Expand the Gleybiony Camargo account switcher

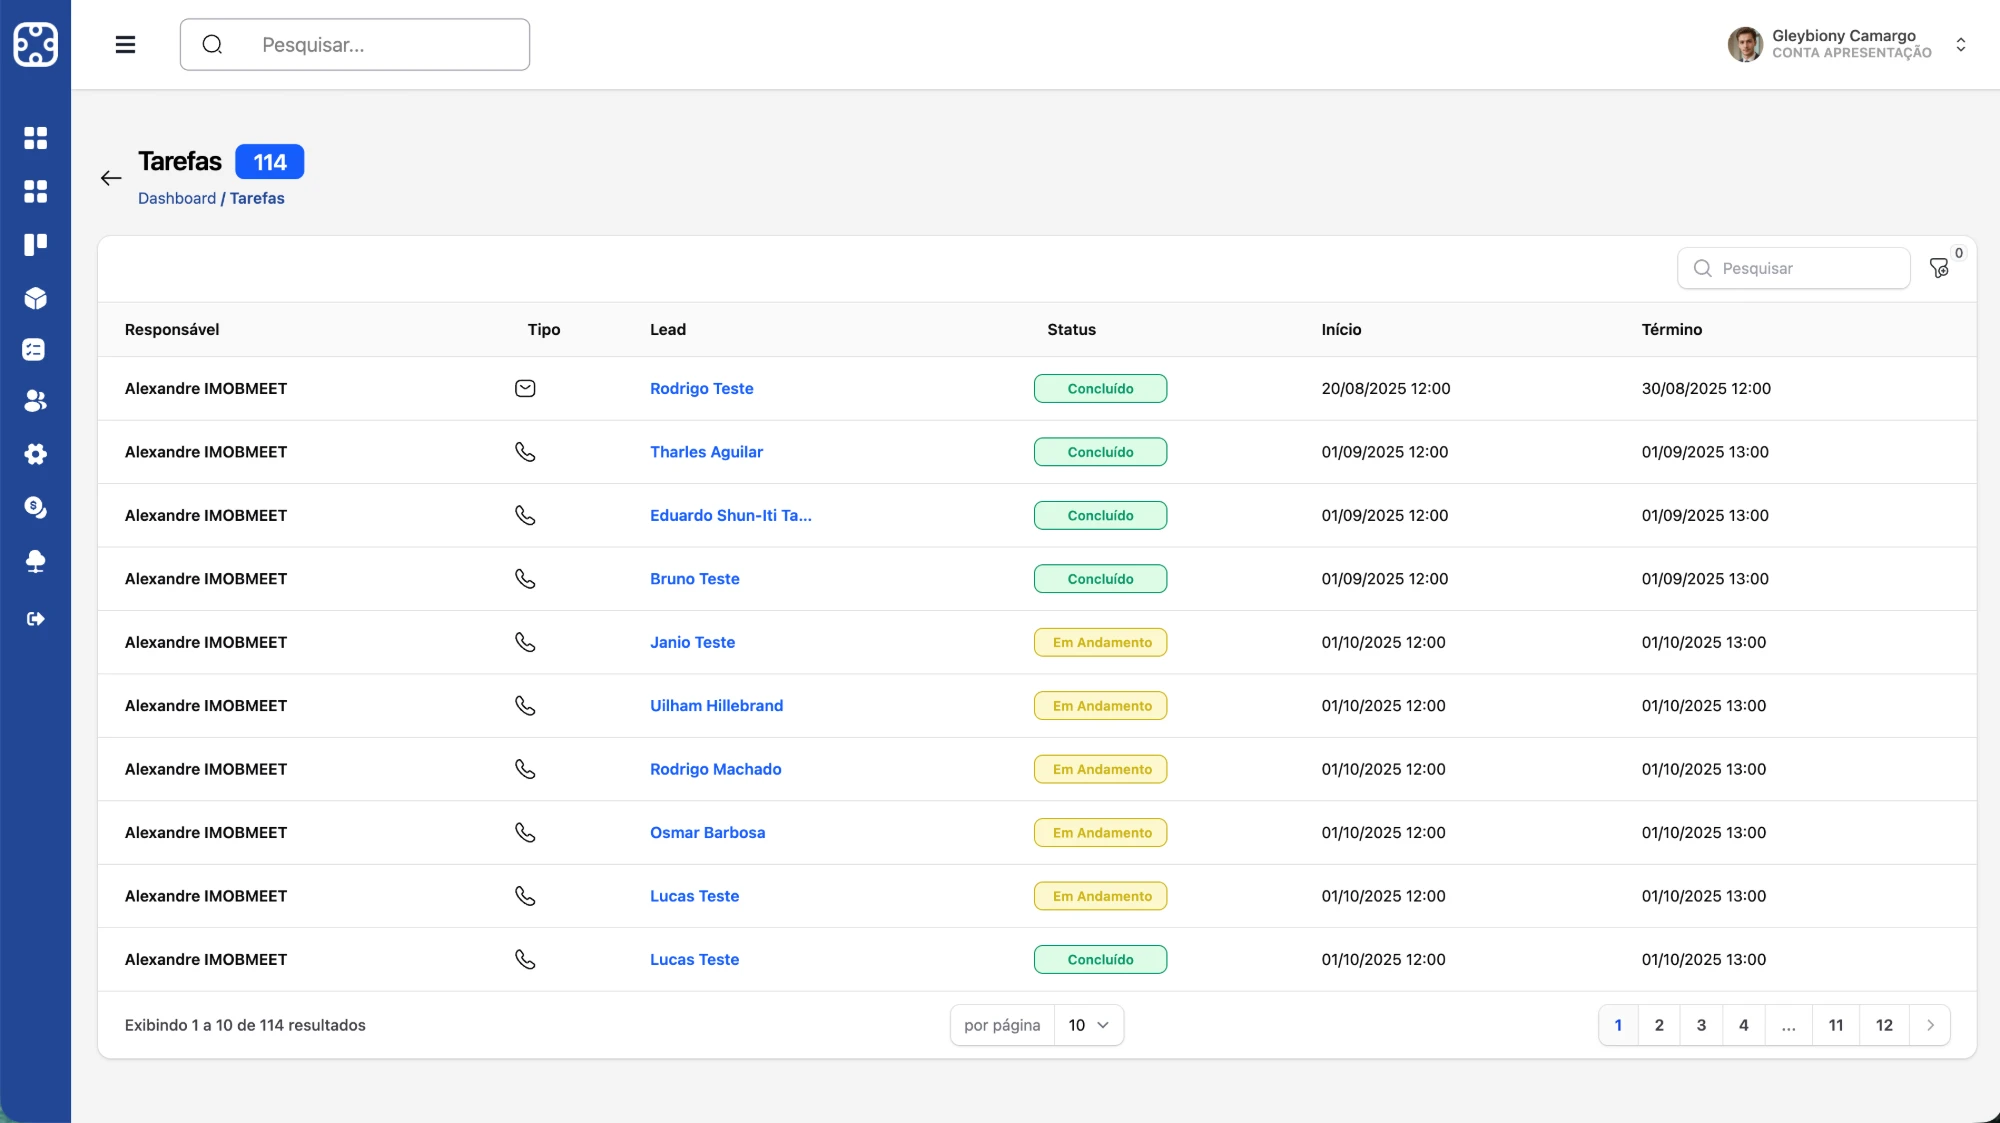[1961, 45]
